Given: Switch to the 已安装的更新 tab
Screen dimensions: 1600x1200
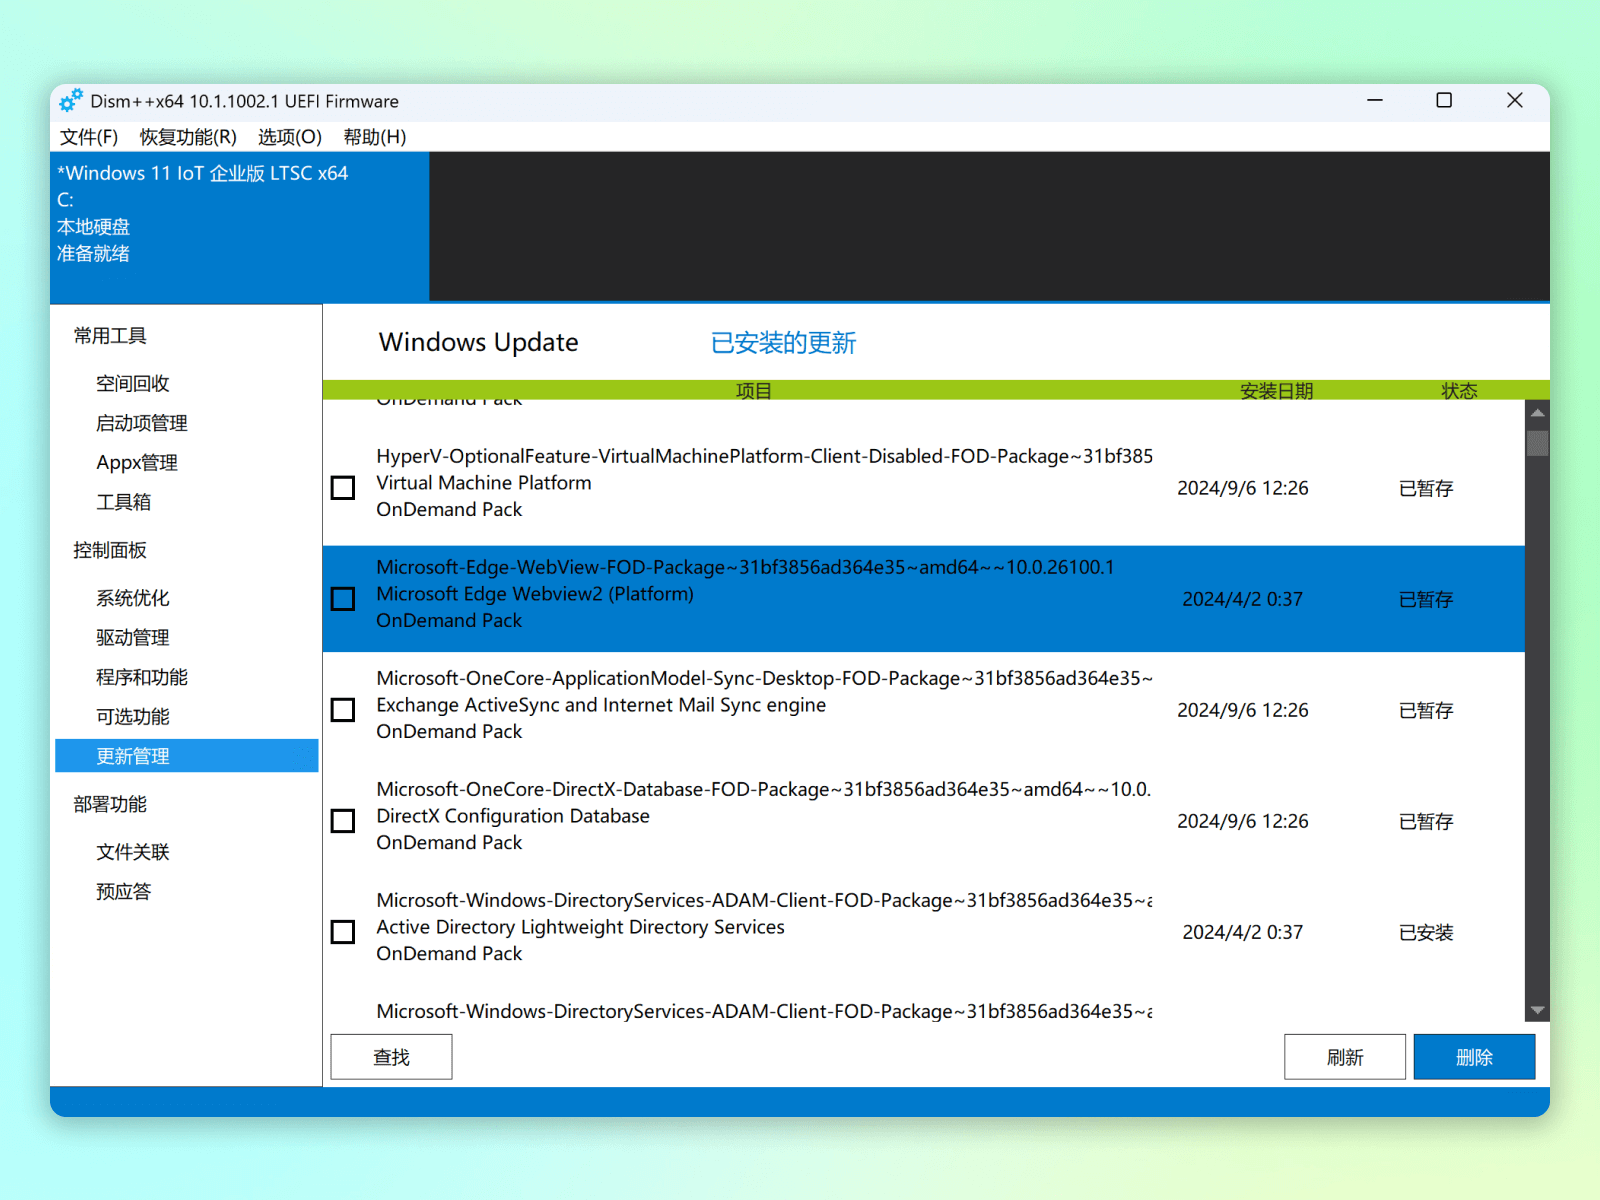Looking at the screenshot, I should 783,343.
